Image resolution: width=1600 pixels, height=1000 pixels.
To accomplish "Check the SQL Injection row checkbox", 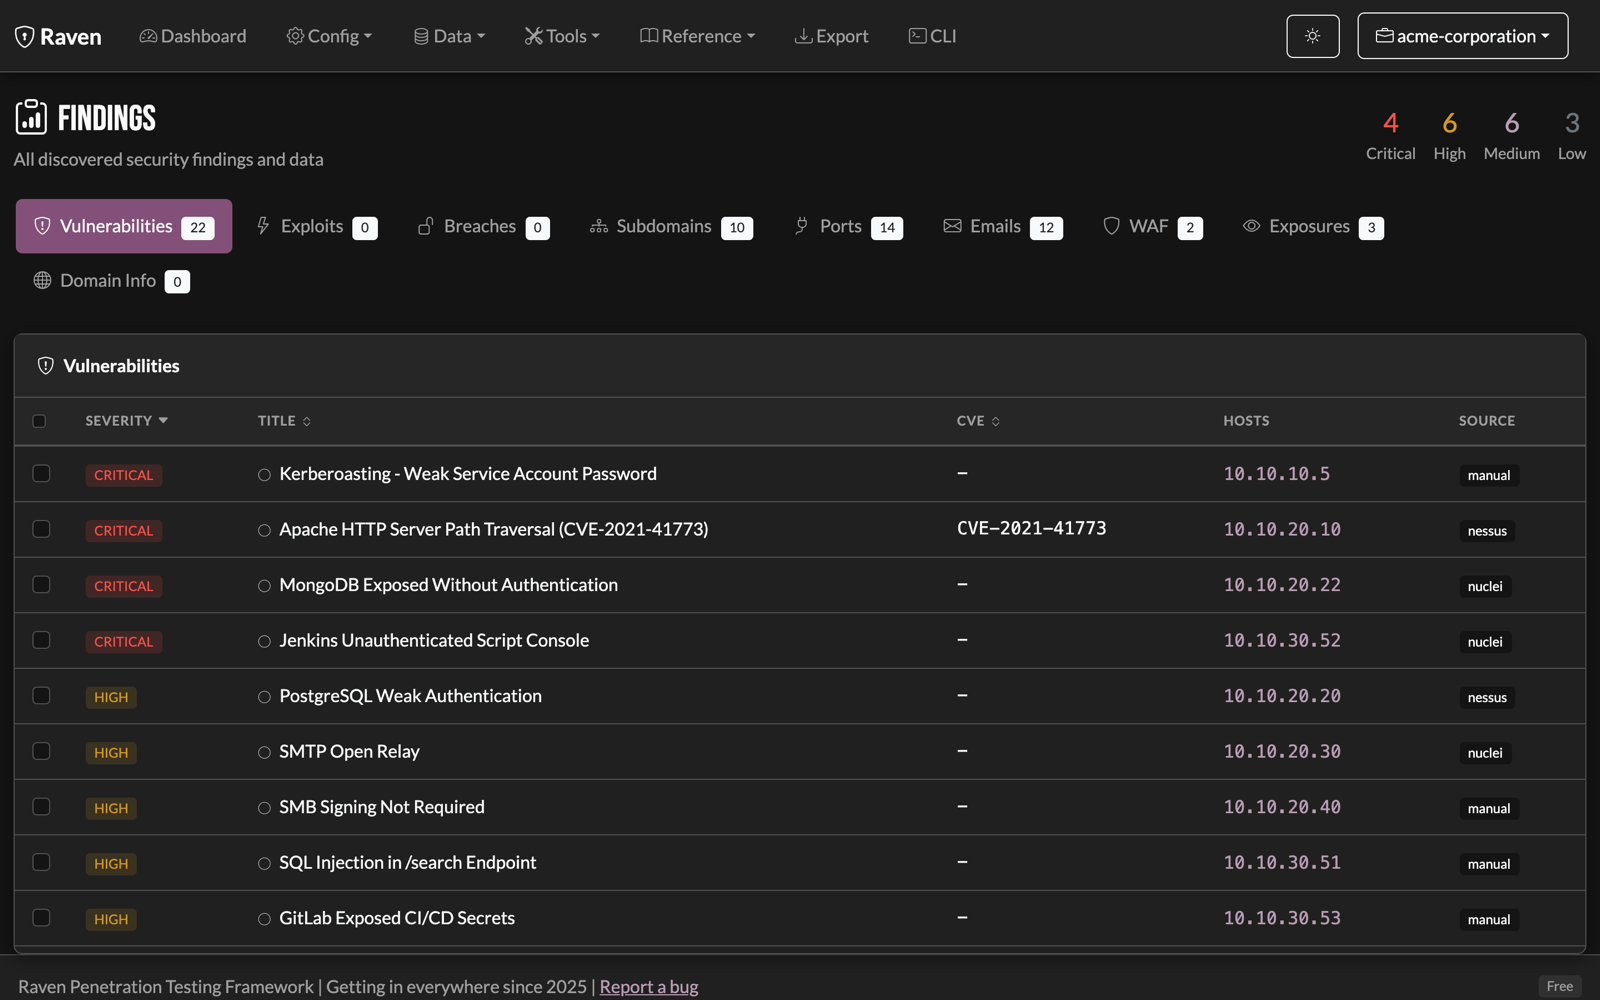I will click(x=41, y=862).
